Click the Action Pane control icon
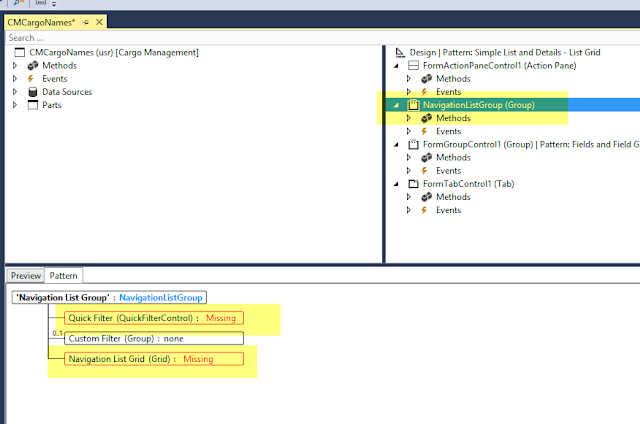This screenshot has height=424, width=640. click(x=413, y=65)
